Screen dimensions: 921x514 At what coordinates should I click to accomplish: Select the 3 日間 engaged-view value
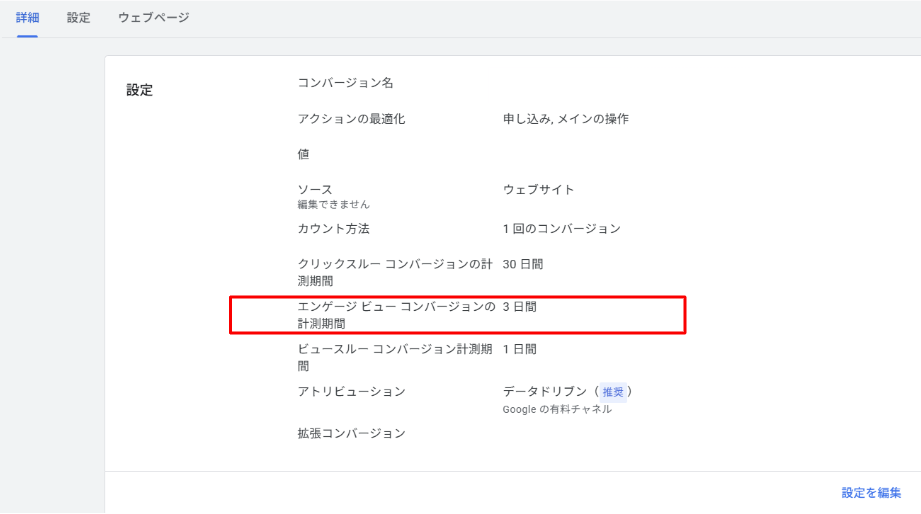point(519,307)
